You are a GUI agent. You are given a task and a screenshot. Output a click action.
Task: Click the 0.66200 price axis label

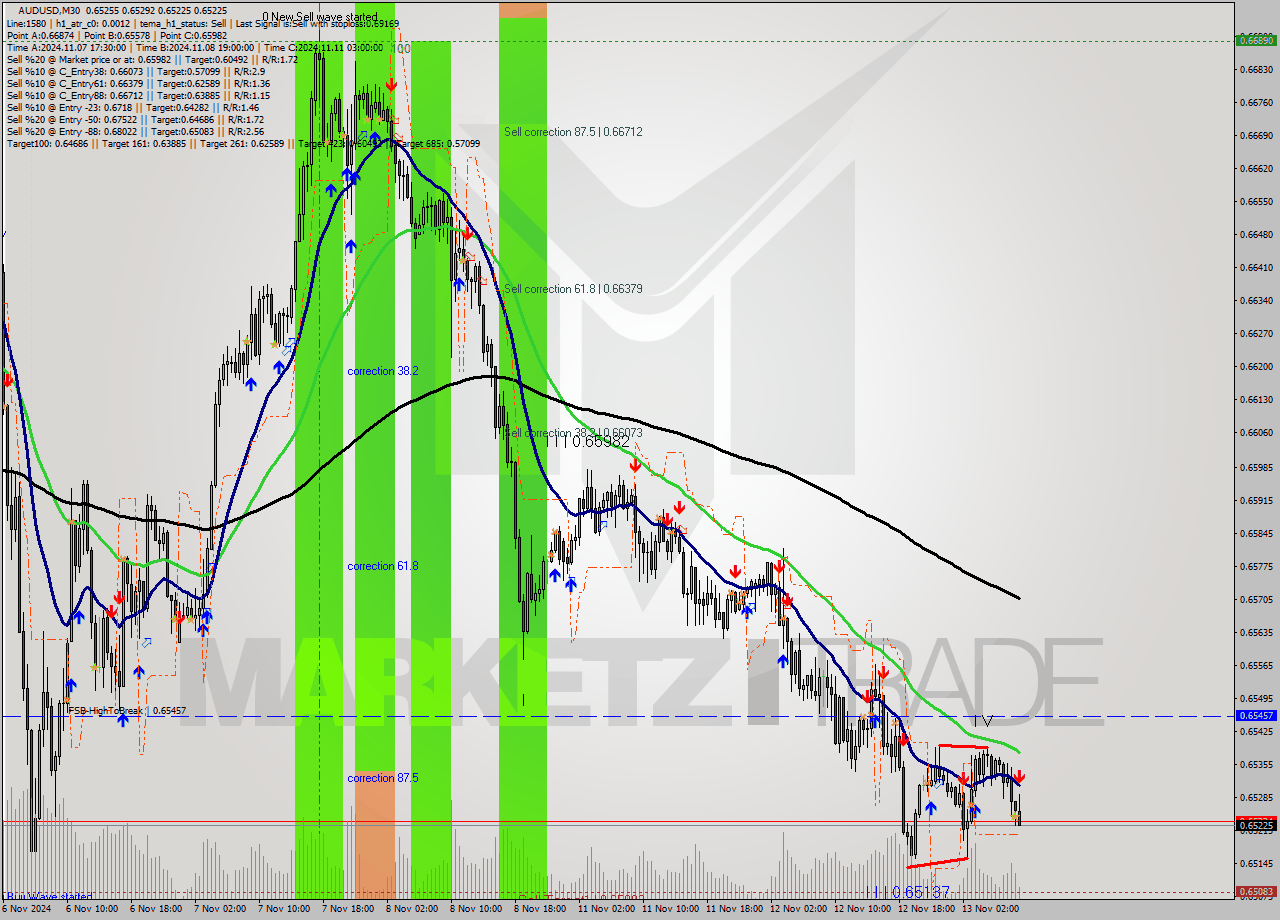pos(1256,367)
